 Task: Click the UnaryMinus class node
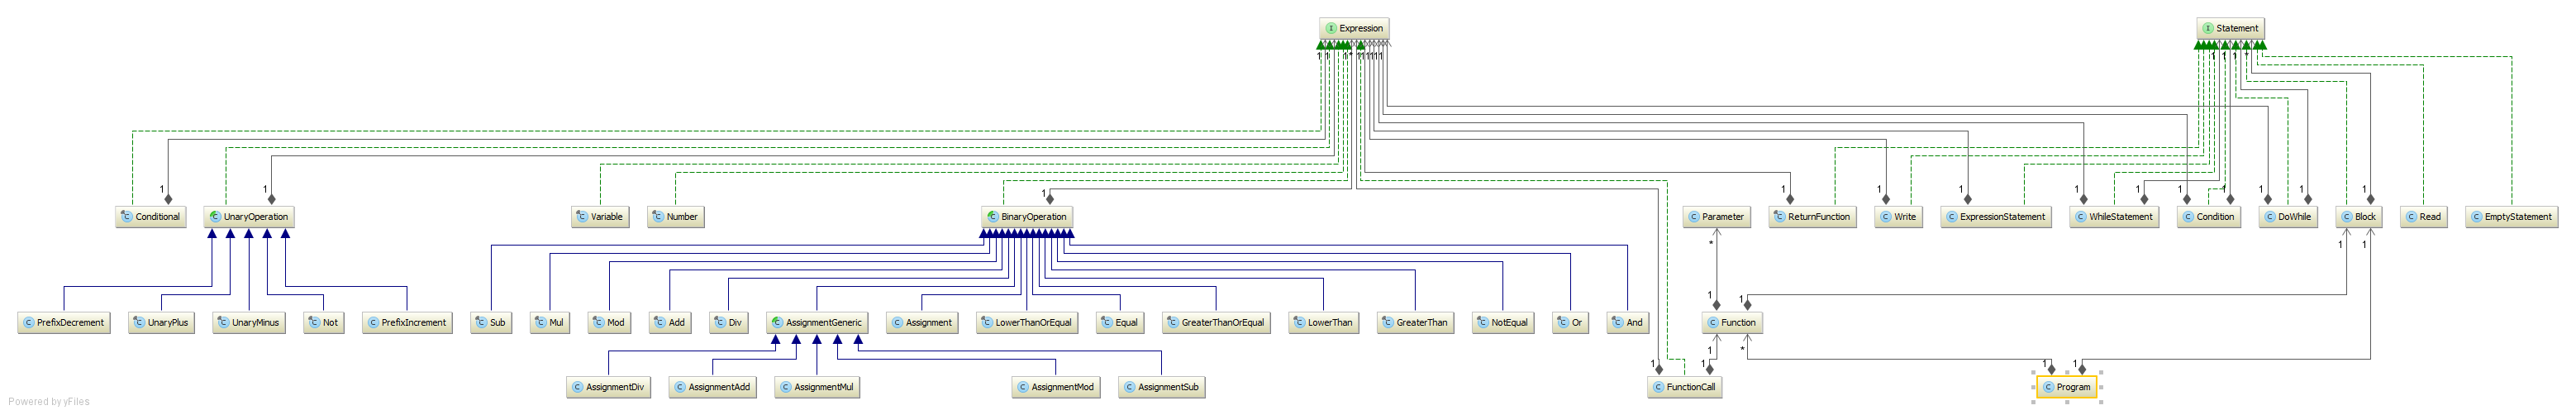click(249, 322)
